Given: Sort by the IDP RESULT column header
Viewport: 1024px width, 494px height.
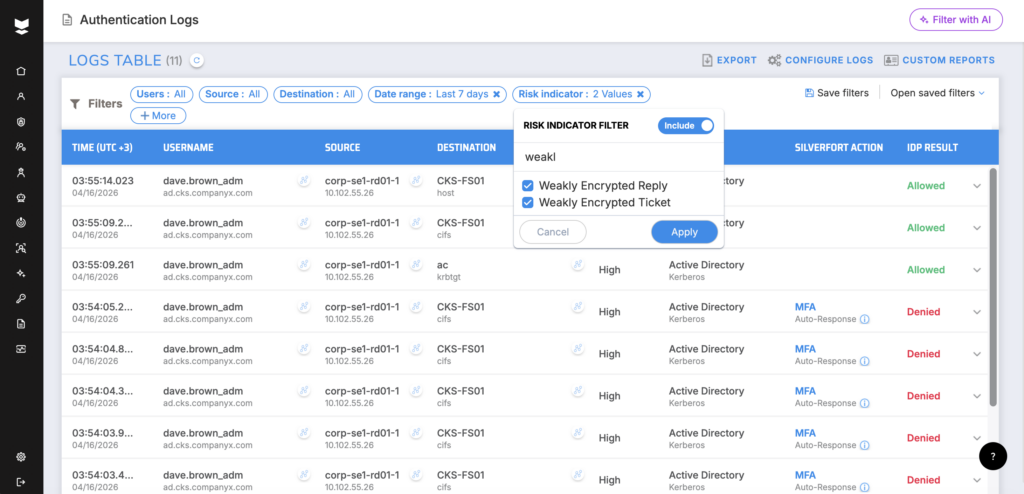Looking at the screenshot, I should pos(933,148).
